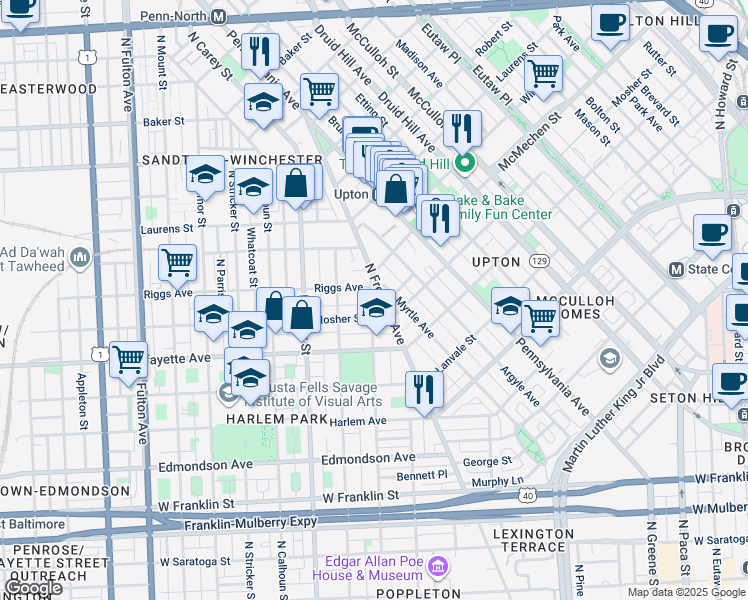This screenshot has height=600, width=748.
Task: Click the Harlem Park neighborhood label
Action: point(262,419)
